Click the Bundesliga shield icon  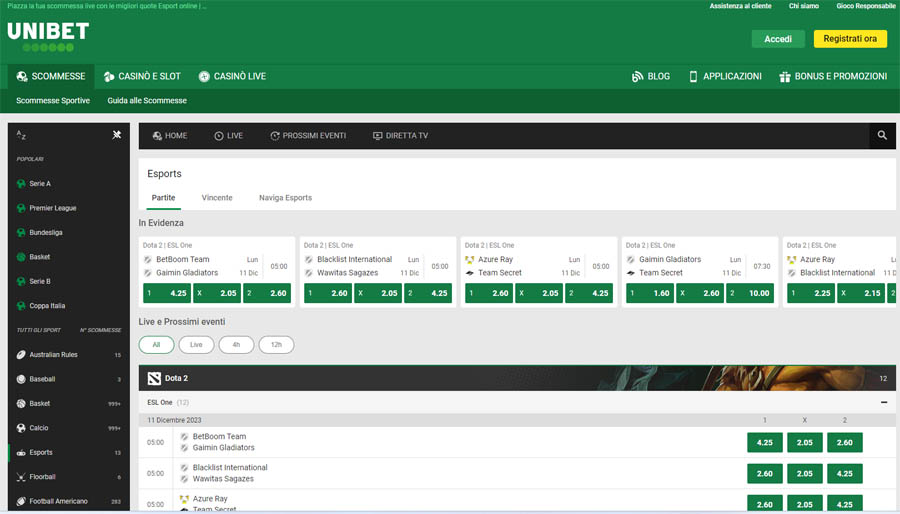click(x=21, y=232)
